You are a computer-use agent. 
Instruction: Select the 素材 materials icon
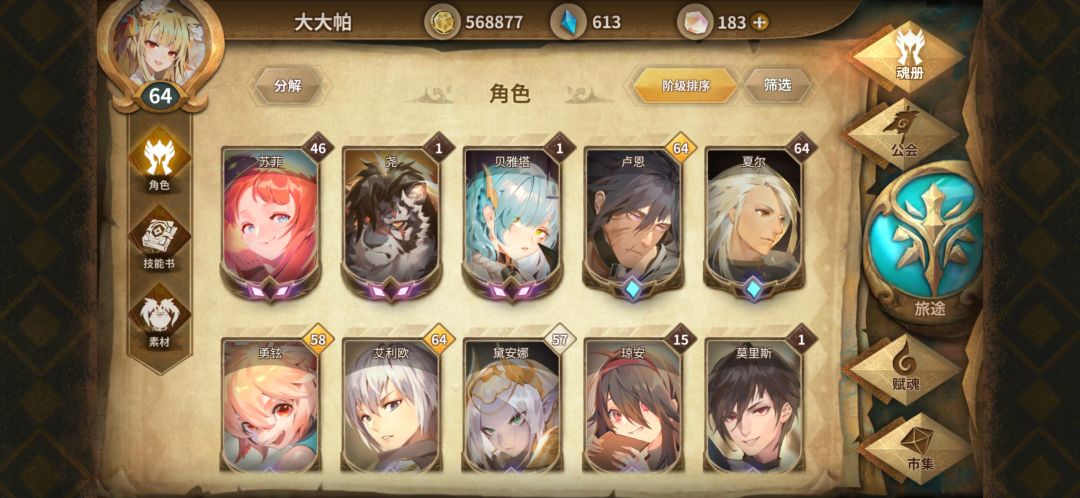159,317
